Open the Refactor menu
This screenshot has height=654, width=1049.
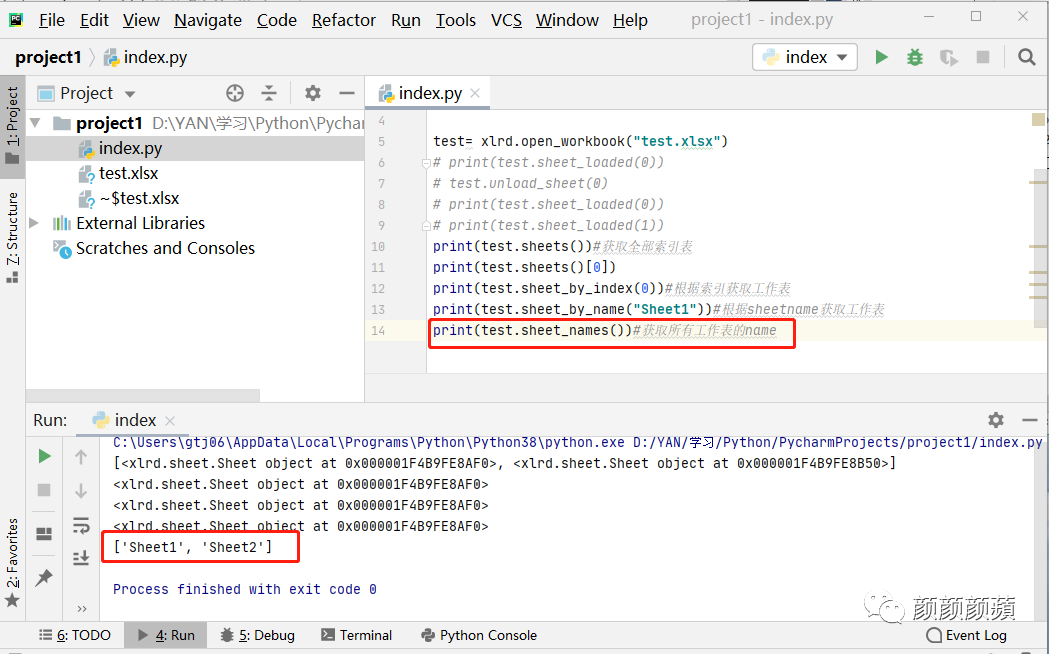(x=344, y=20)
